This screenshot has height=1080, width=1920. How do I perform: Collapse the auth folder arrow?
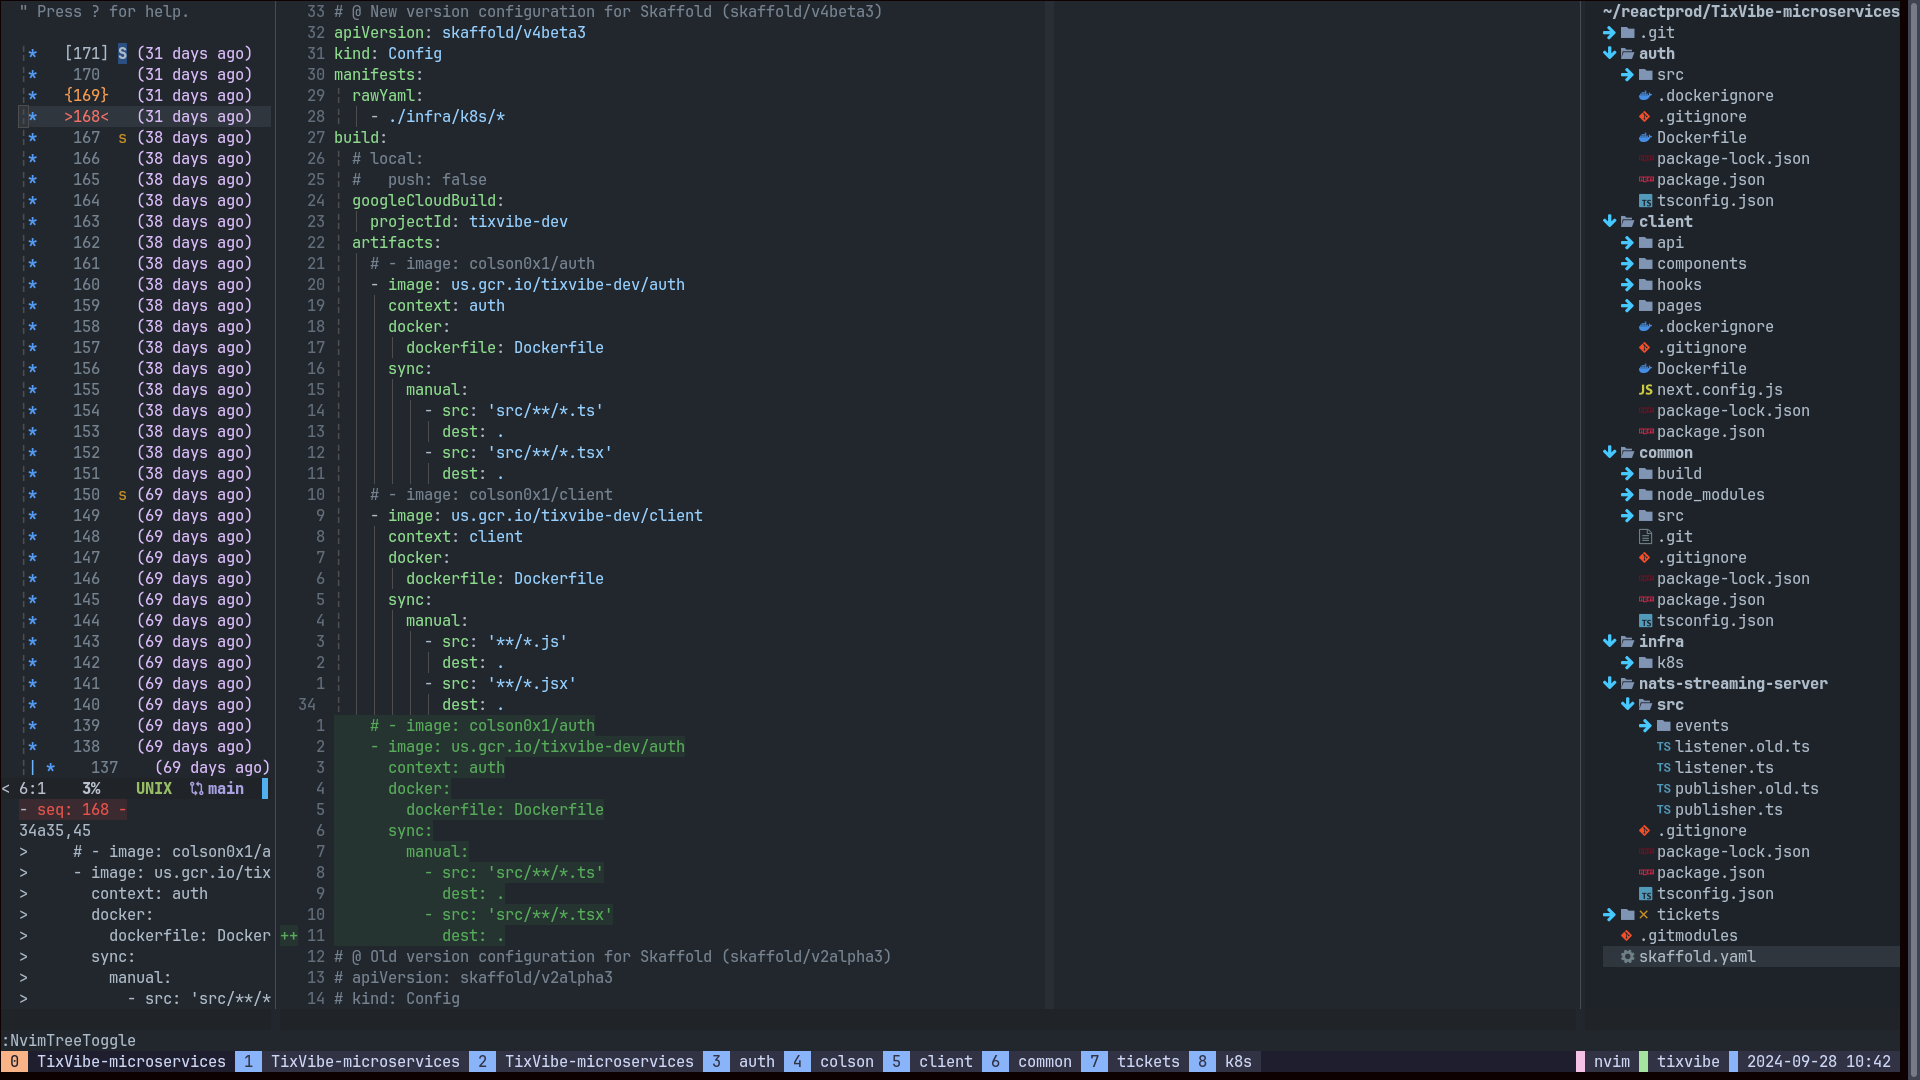[1609, 54]
